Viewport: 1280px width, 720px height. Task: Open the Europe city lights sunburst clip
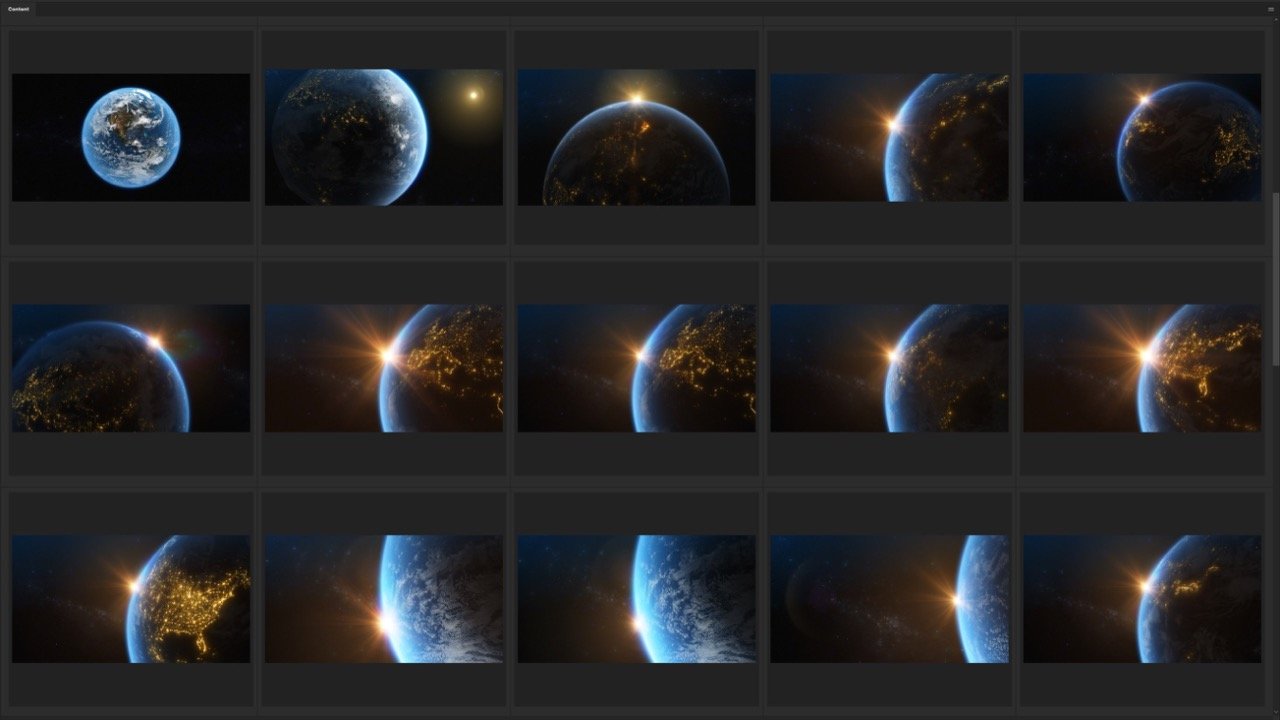(x=385, y=368)
